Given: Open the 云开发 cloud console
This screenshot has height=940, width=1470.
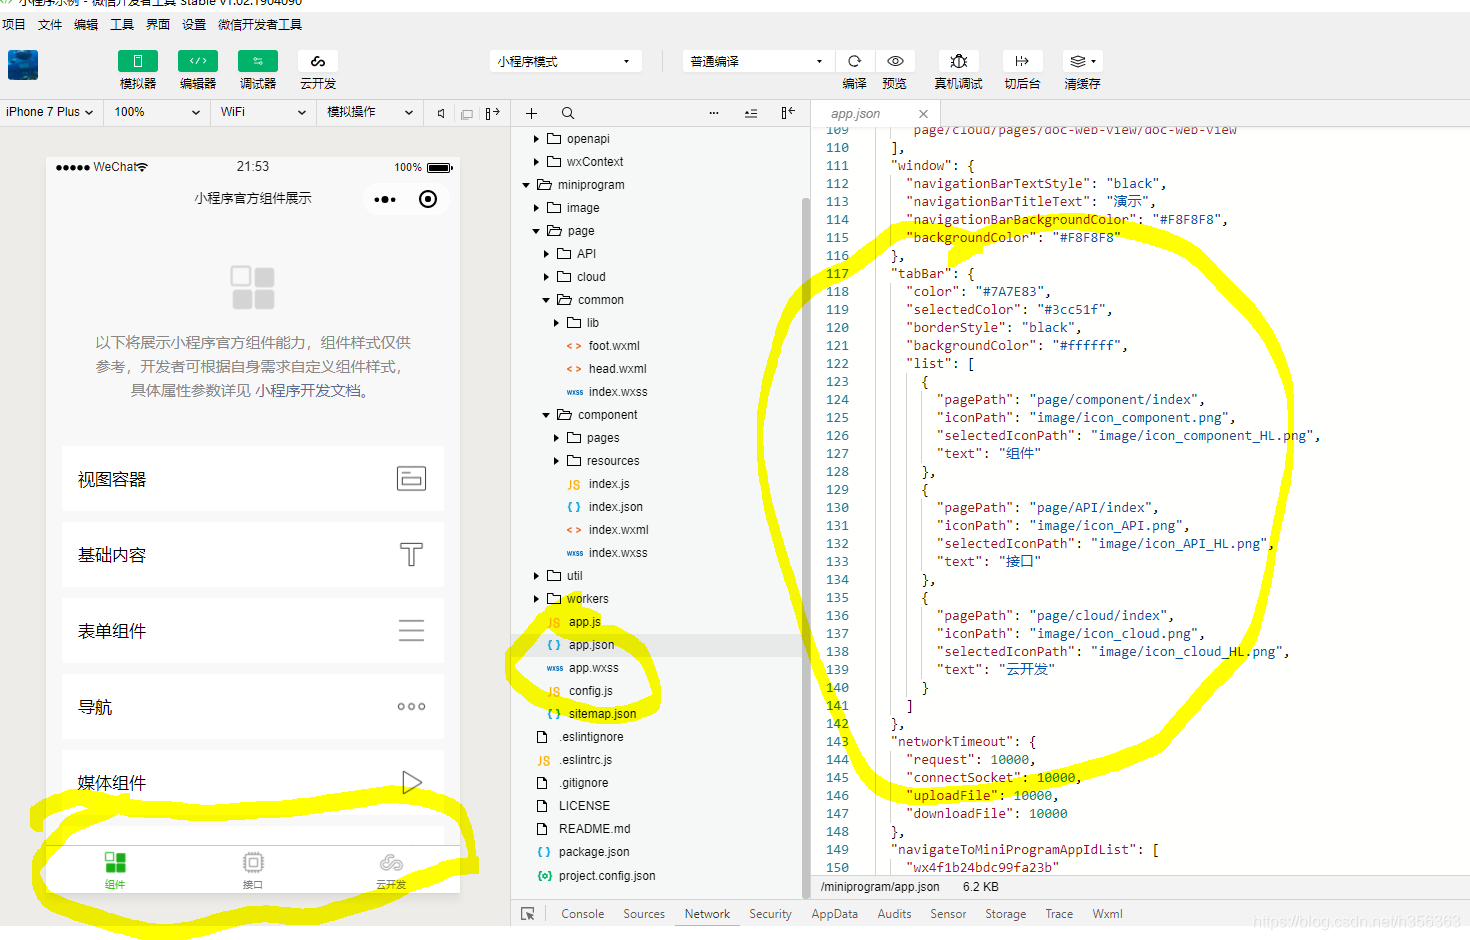Looking at the screenshot, I should [x=318, y=61].
